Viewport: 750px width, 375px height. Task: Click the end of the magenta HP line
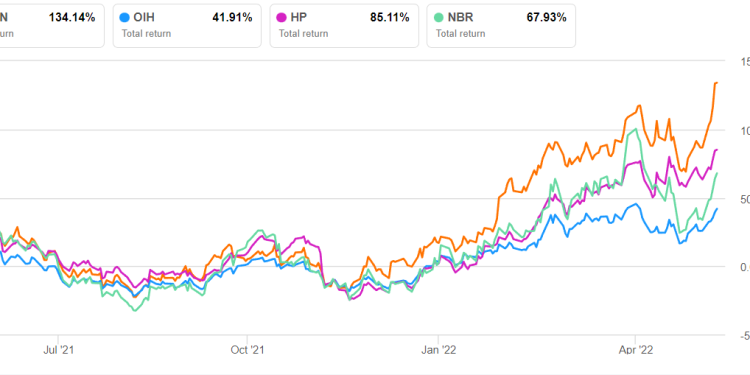(x=717, y=150)
